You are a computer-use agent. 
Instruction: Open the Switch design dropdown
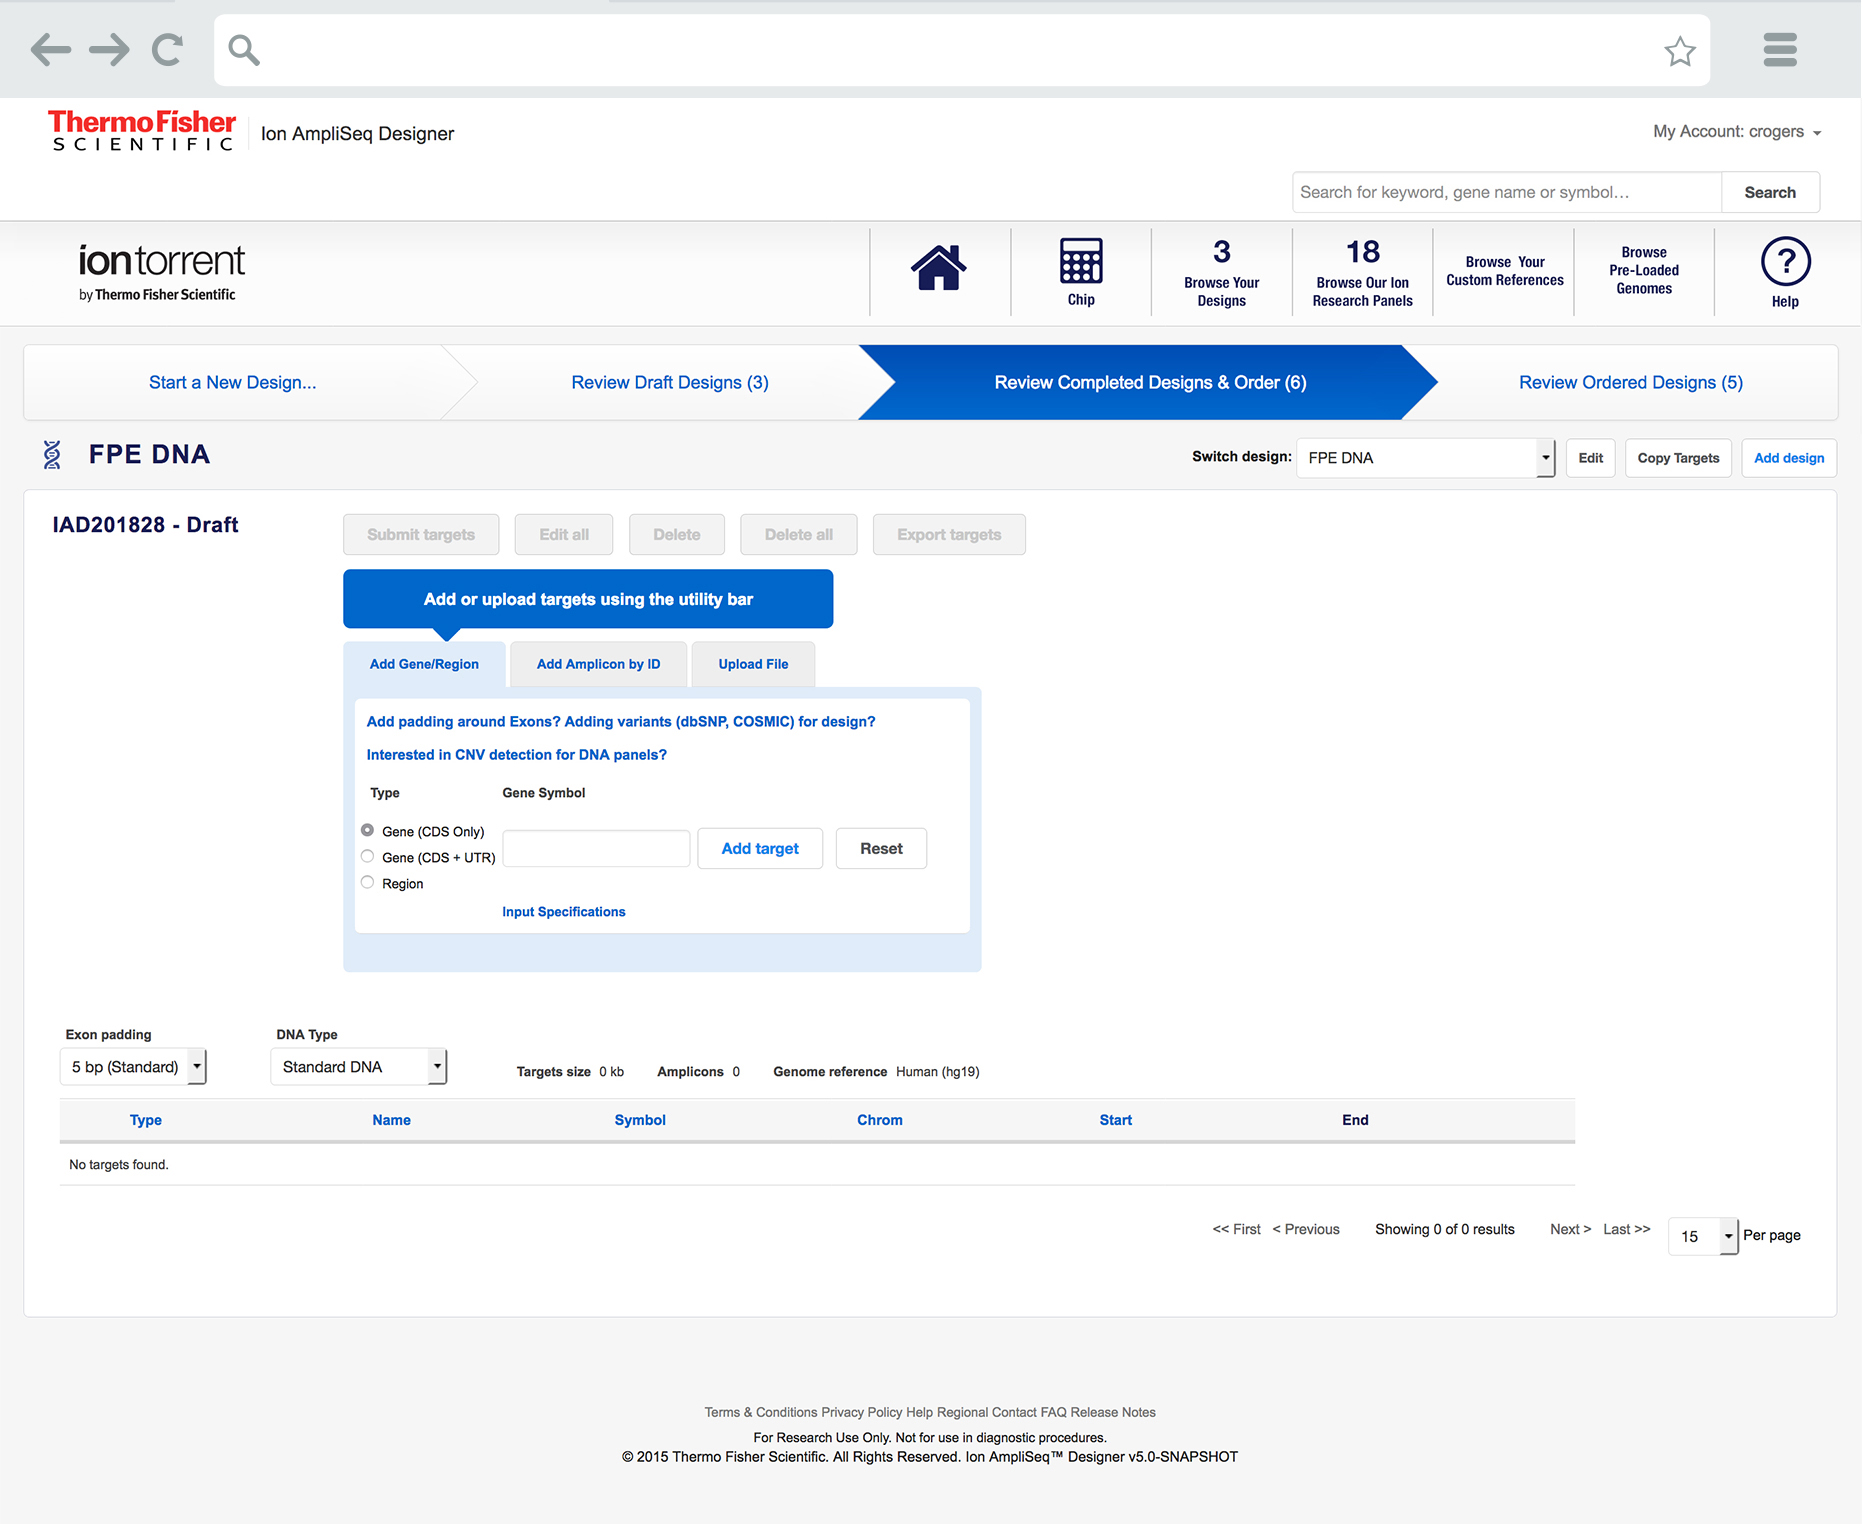[1426, 458]
